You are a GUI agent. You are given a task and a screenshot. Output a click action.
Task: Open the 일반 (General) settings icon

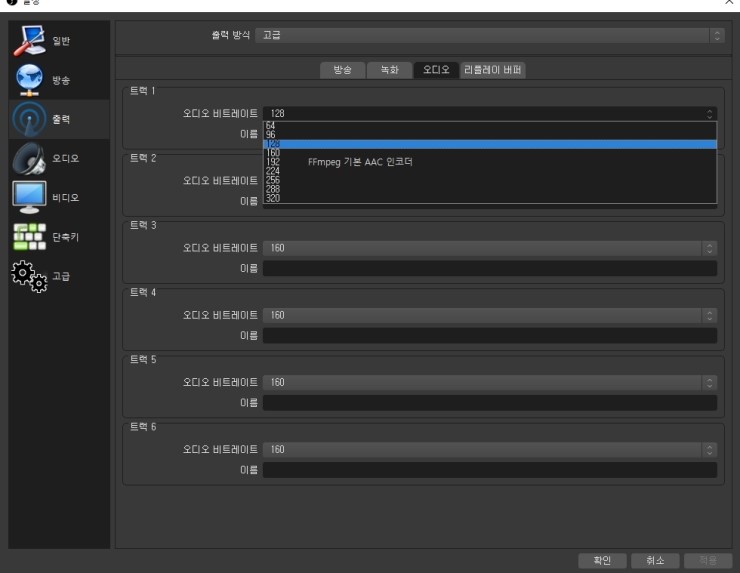(x=29, y=41)
